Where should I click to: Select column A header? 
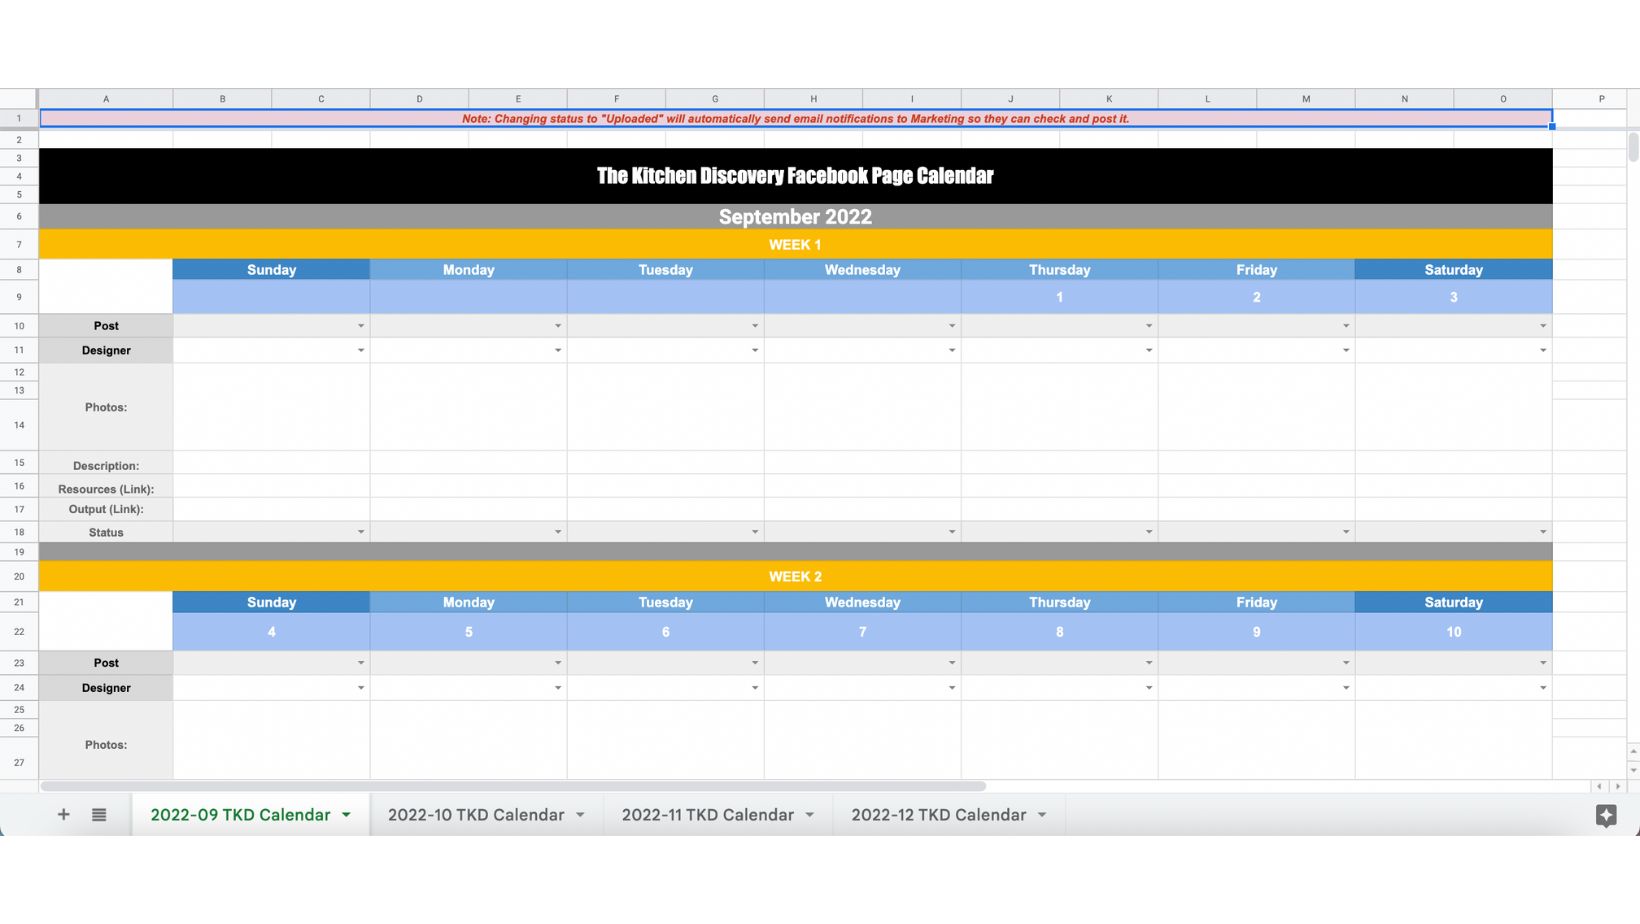coord(106,99)
